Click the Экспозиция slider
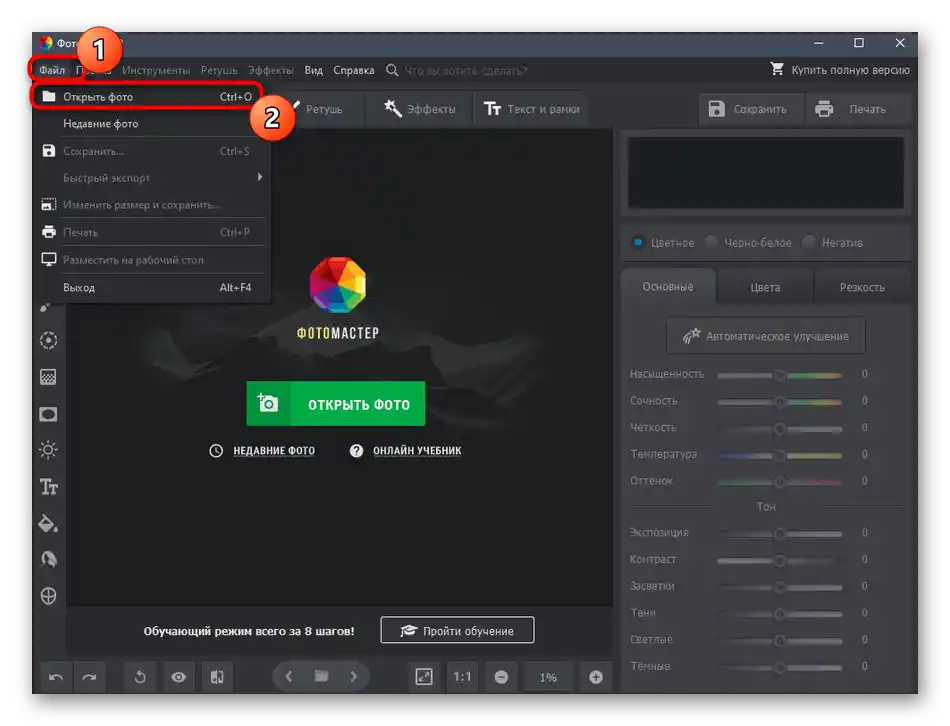 click(780, 534)
